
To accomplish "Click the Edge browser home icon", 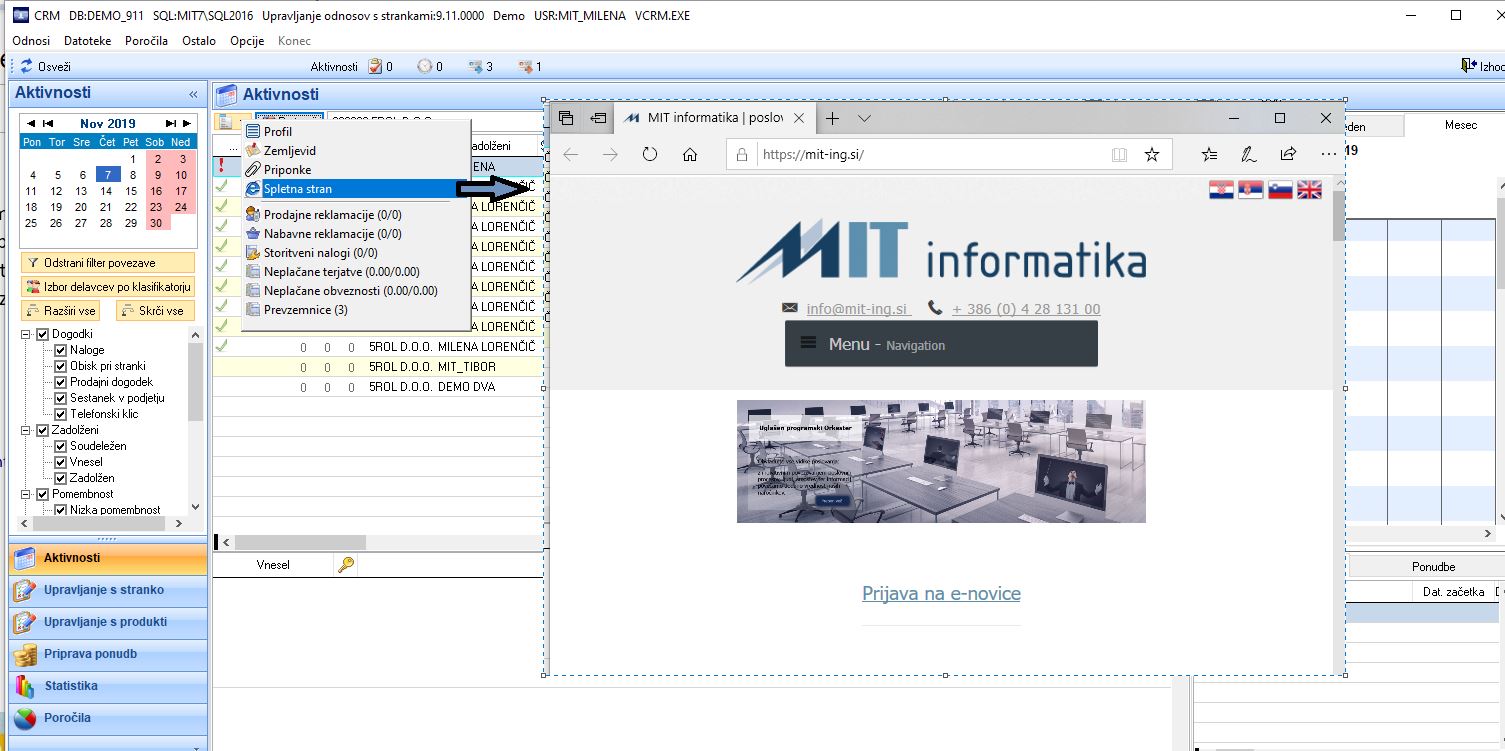I will pyautogui.click(x=690, y=155).
